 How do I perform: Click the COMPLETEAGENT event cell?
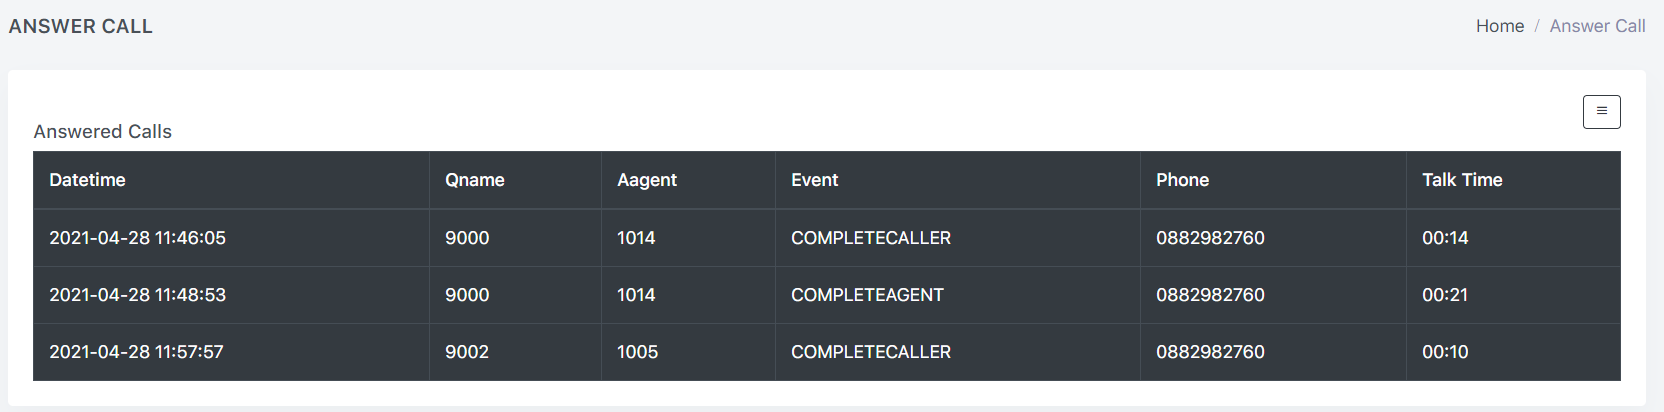(x=867, y=295)
